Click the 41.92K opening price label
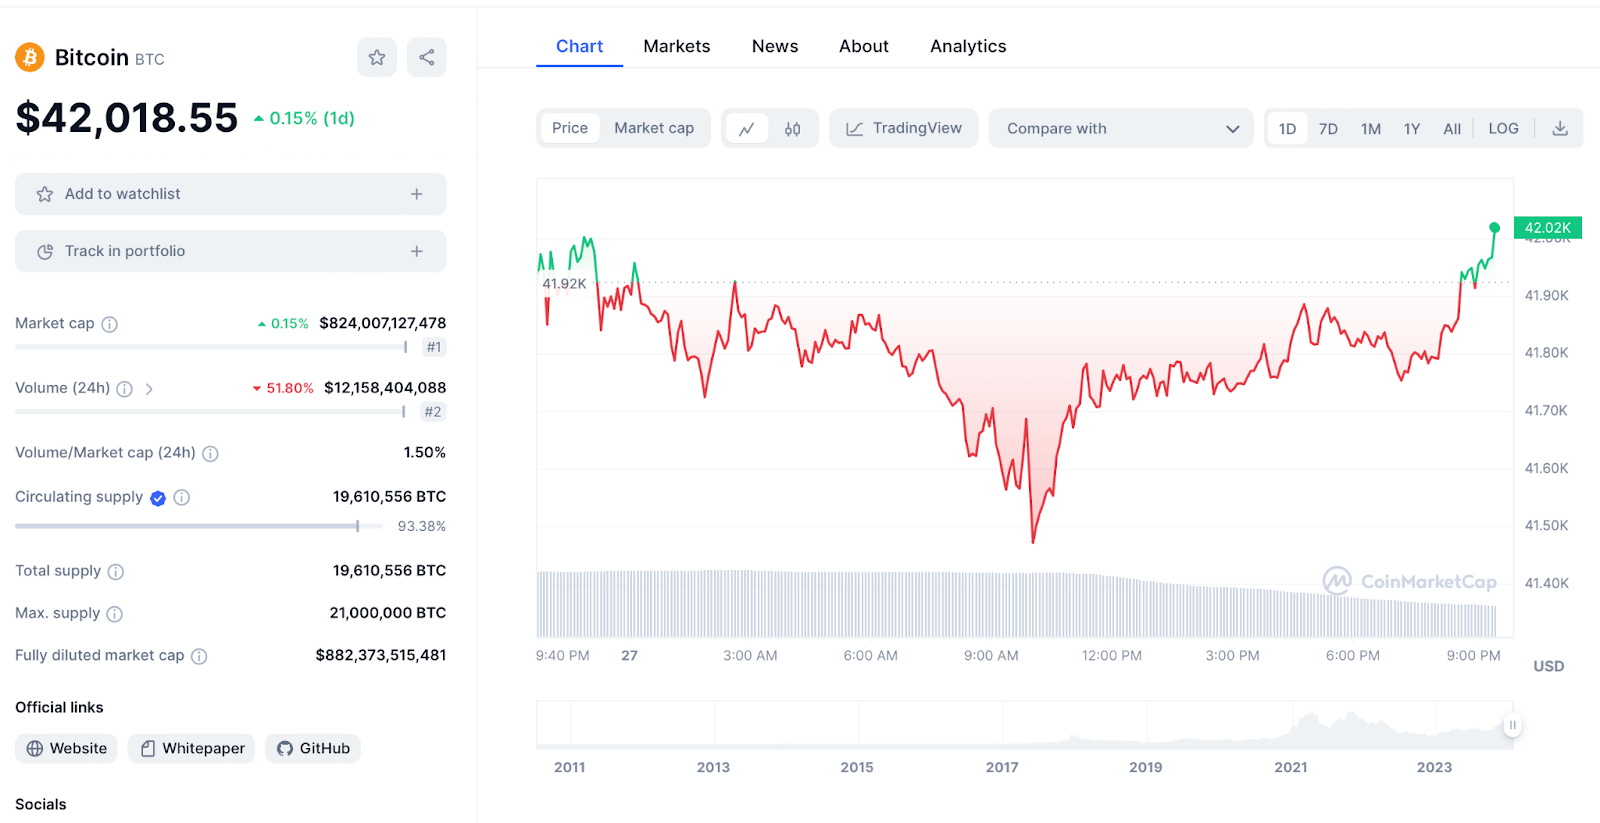The height and width of the screenshot is (823, 1600). pyautogui.click(x=564, y=284)
